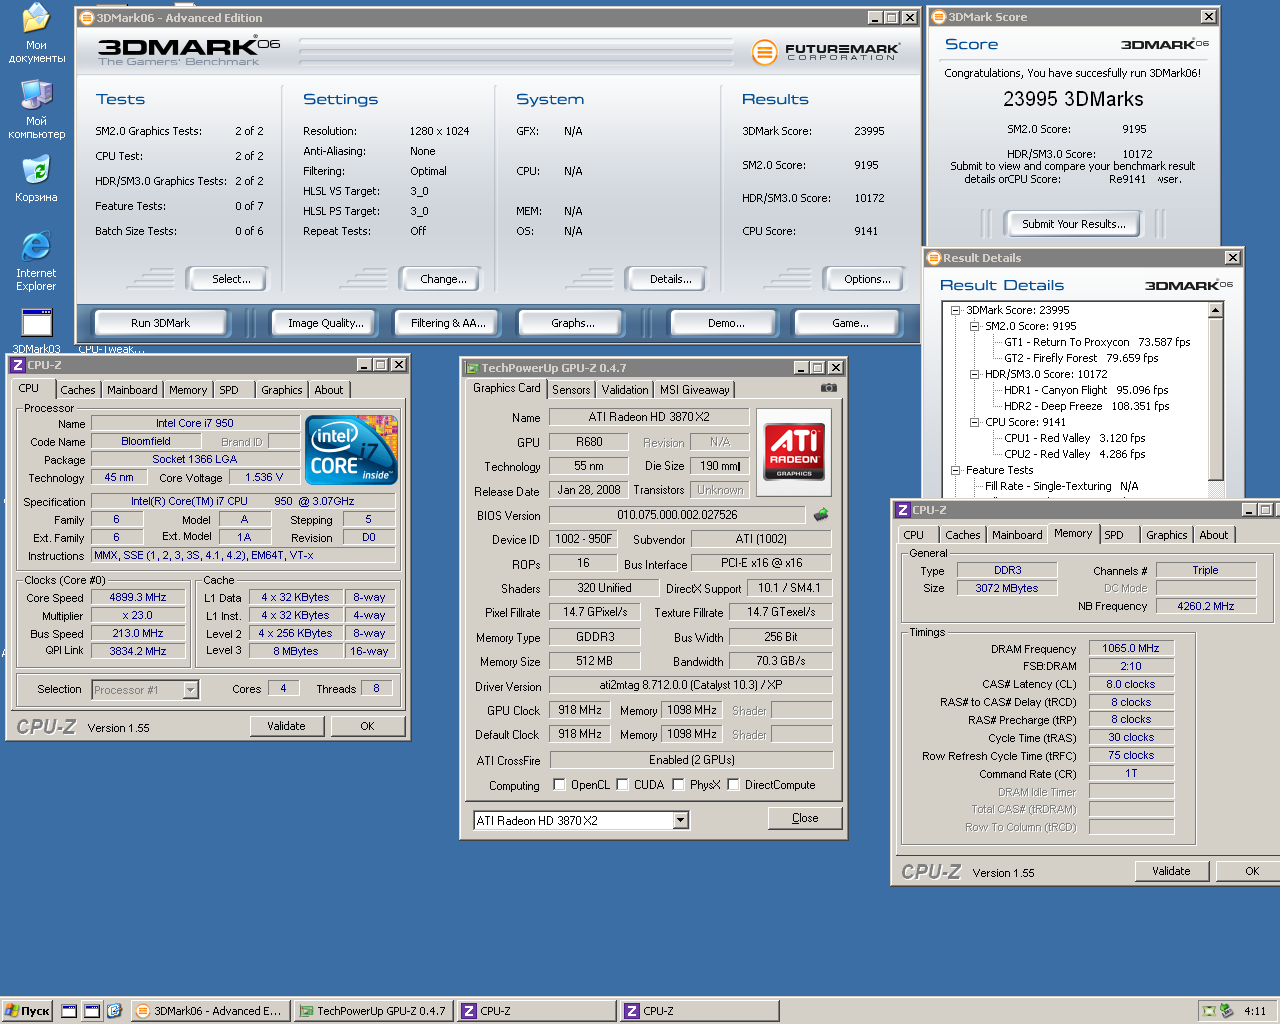Image resolution: width=1280 pixels, height=1024 pixels.
Task: Open Image Quality... settings
Action: [325, 323]
